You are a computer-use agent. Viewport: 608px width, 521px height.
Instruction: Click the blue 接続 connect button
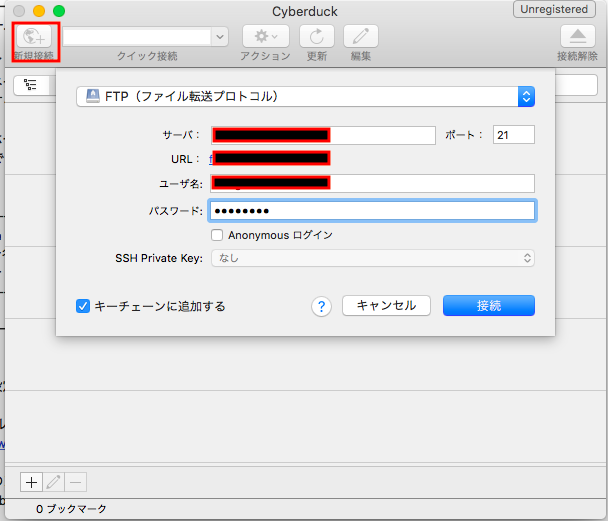click(x=489, y=306)
